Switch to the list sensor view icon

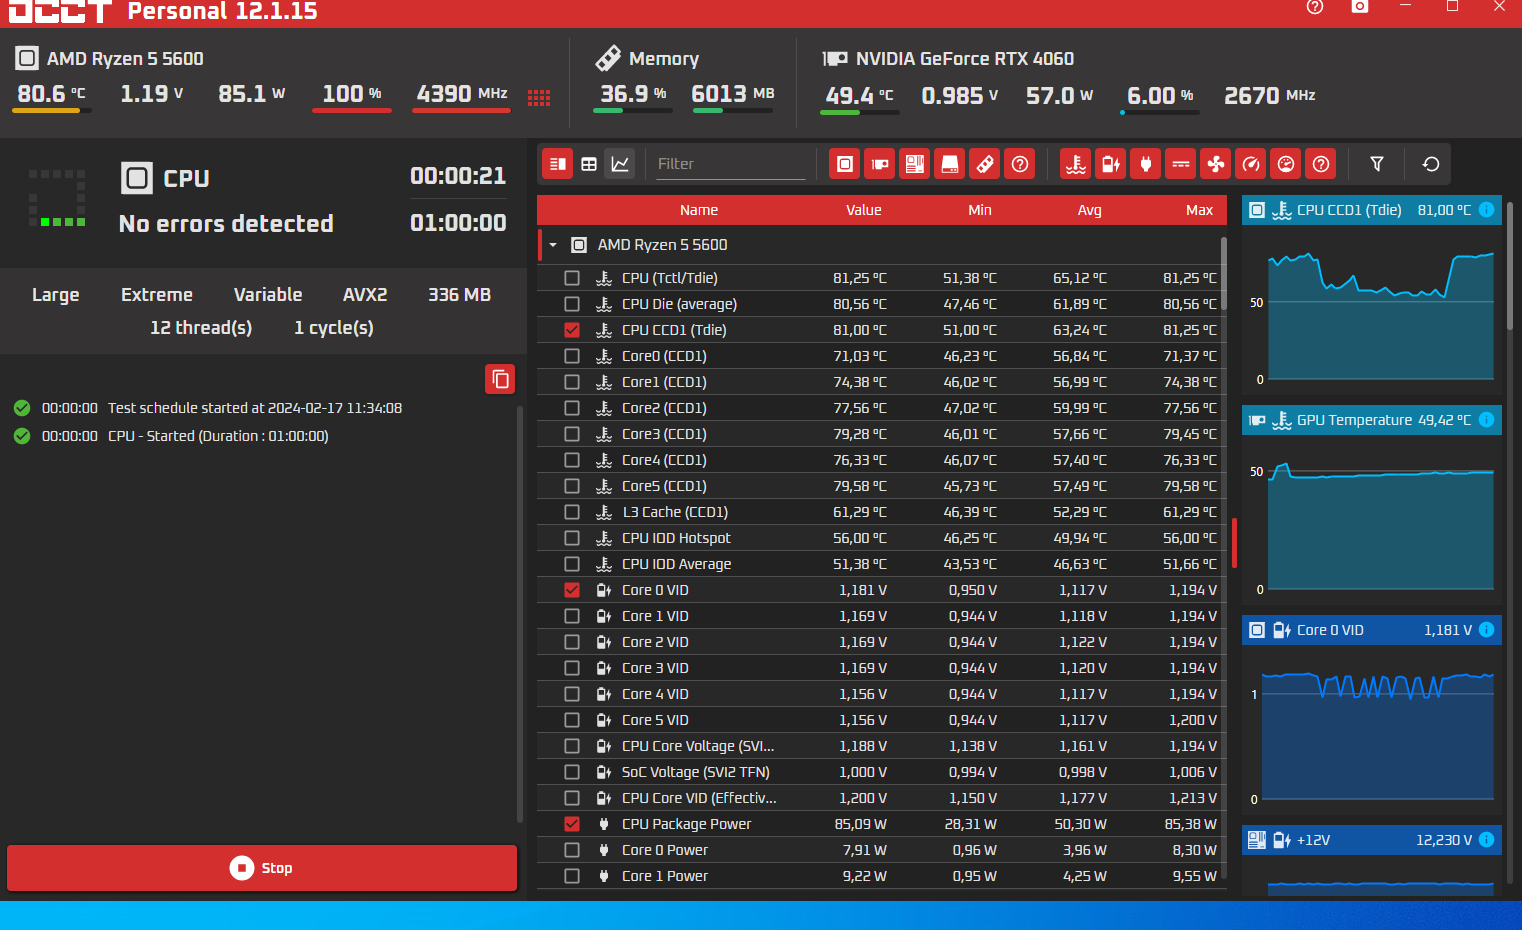pyautogui.click(x=558, y=164)
